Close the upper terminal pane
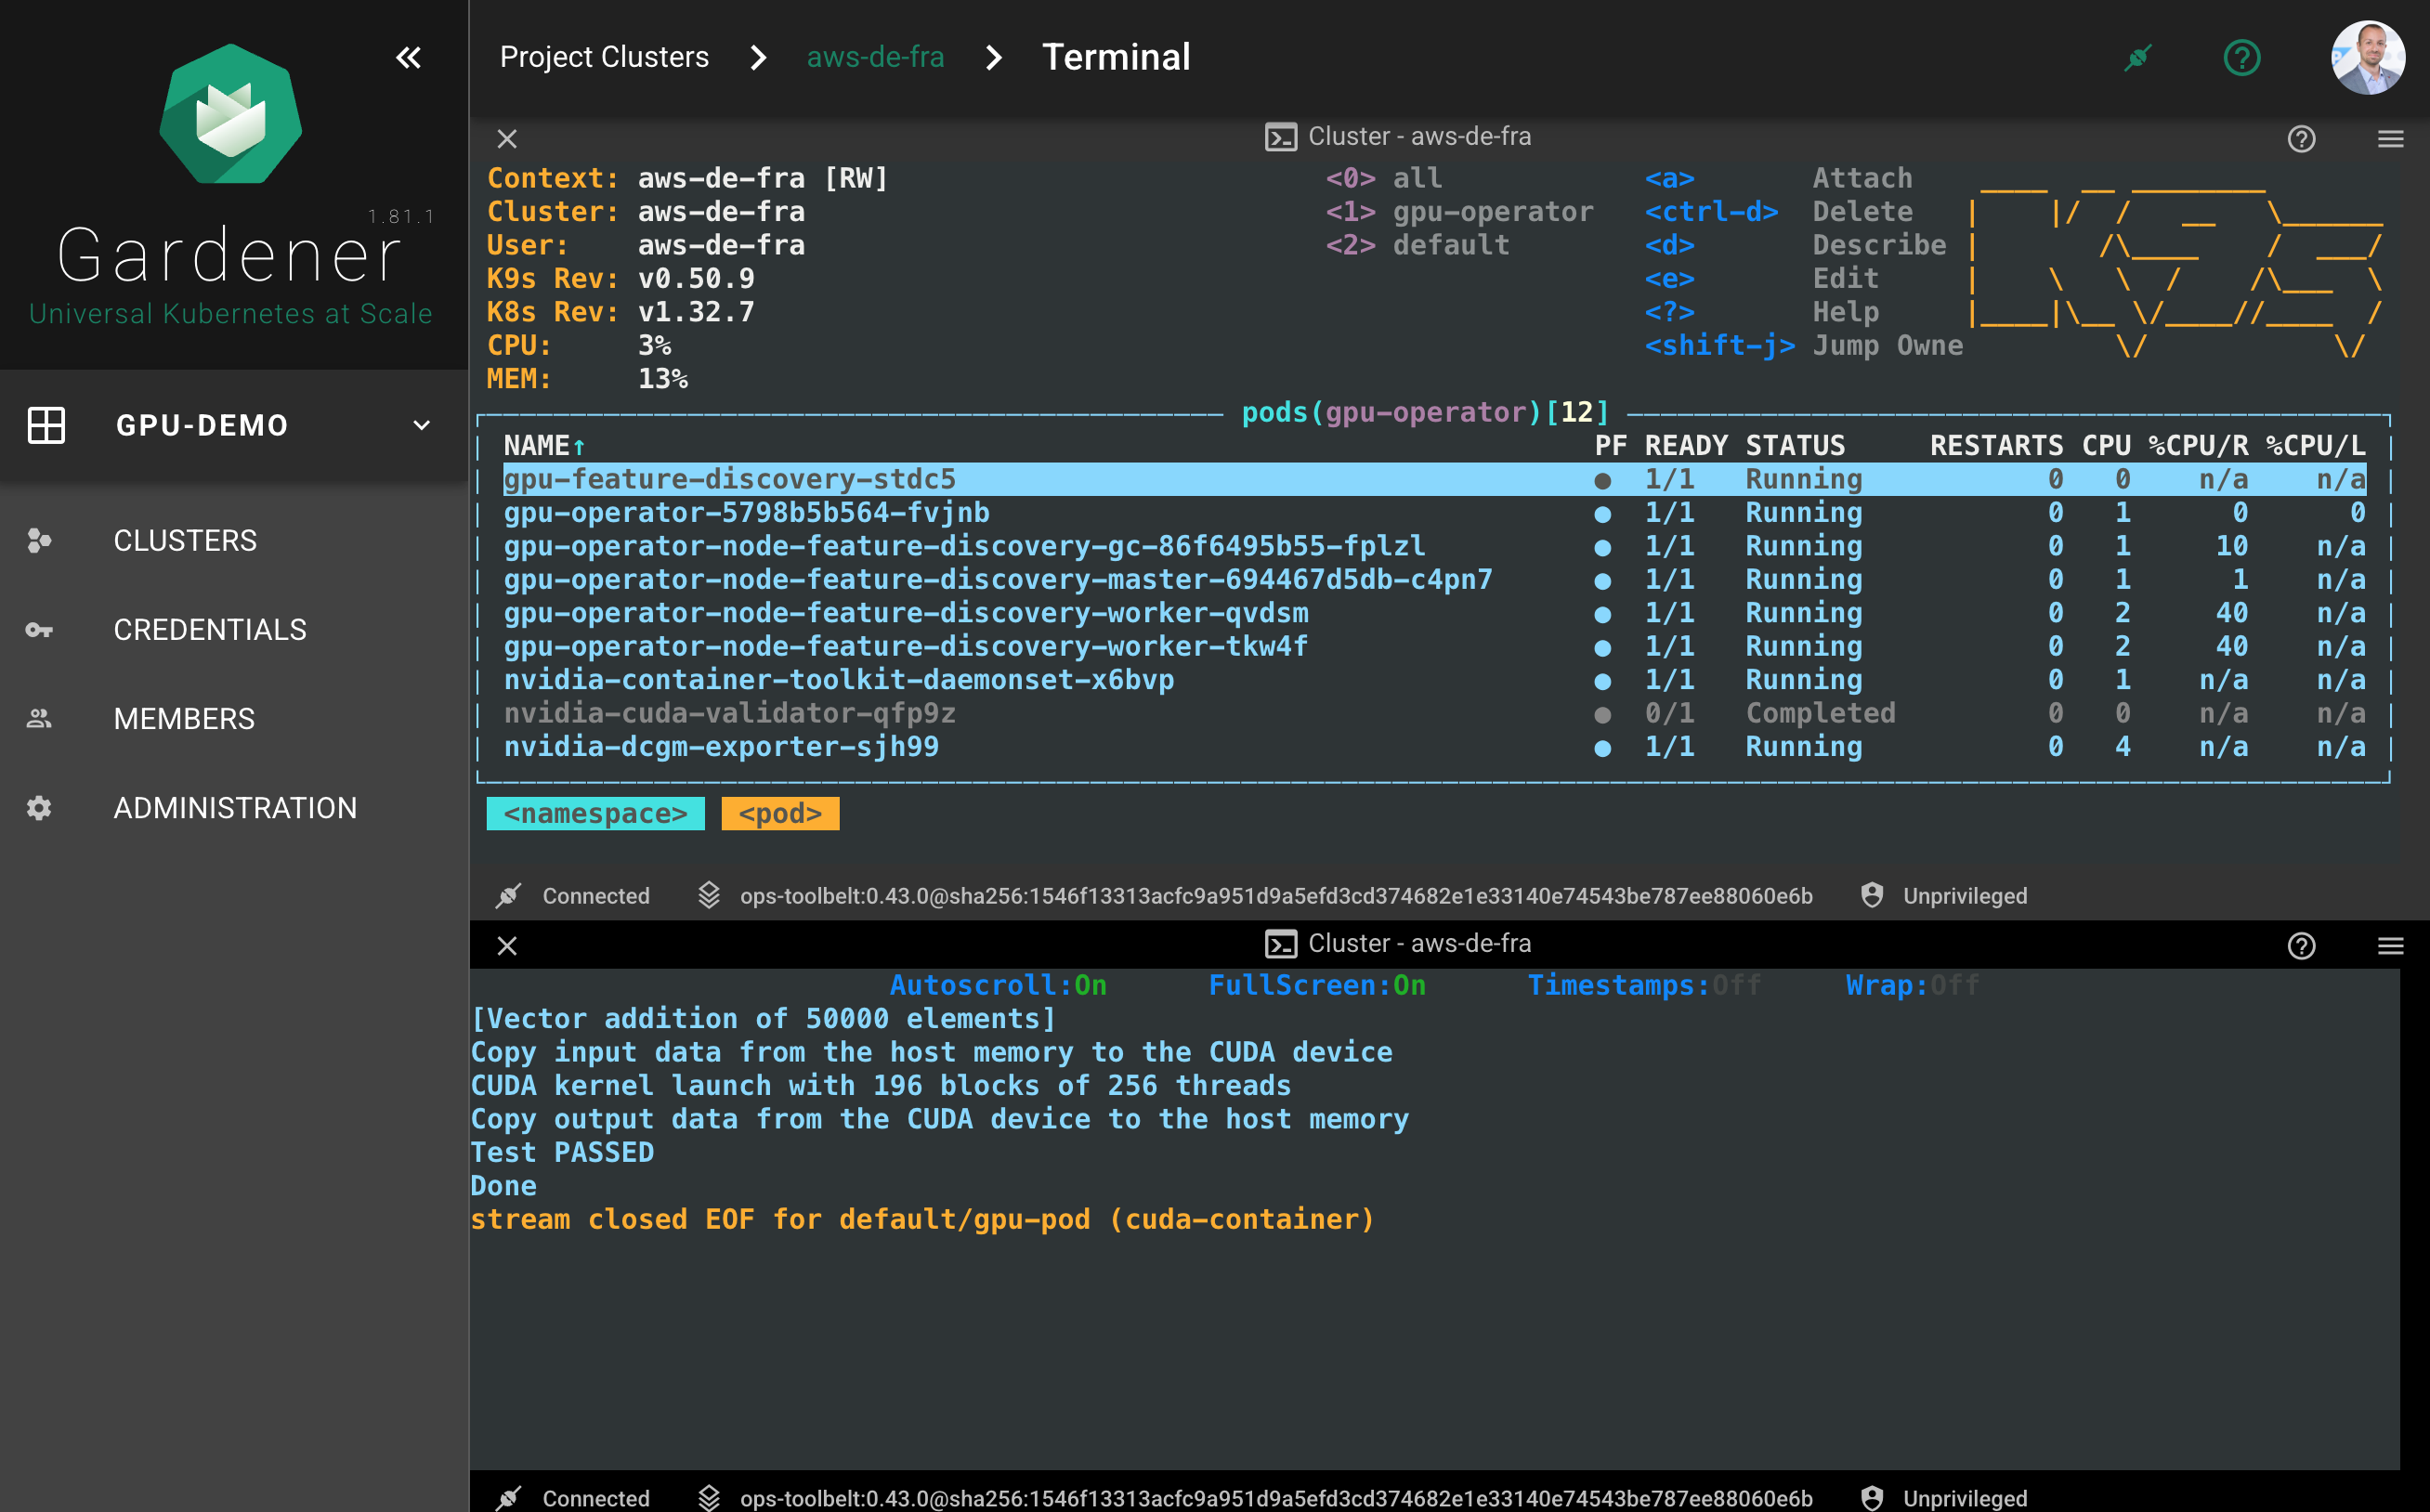The height and width of the screenshot is (1512, 2430). coord(507,139)
